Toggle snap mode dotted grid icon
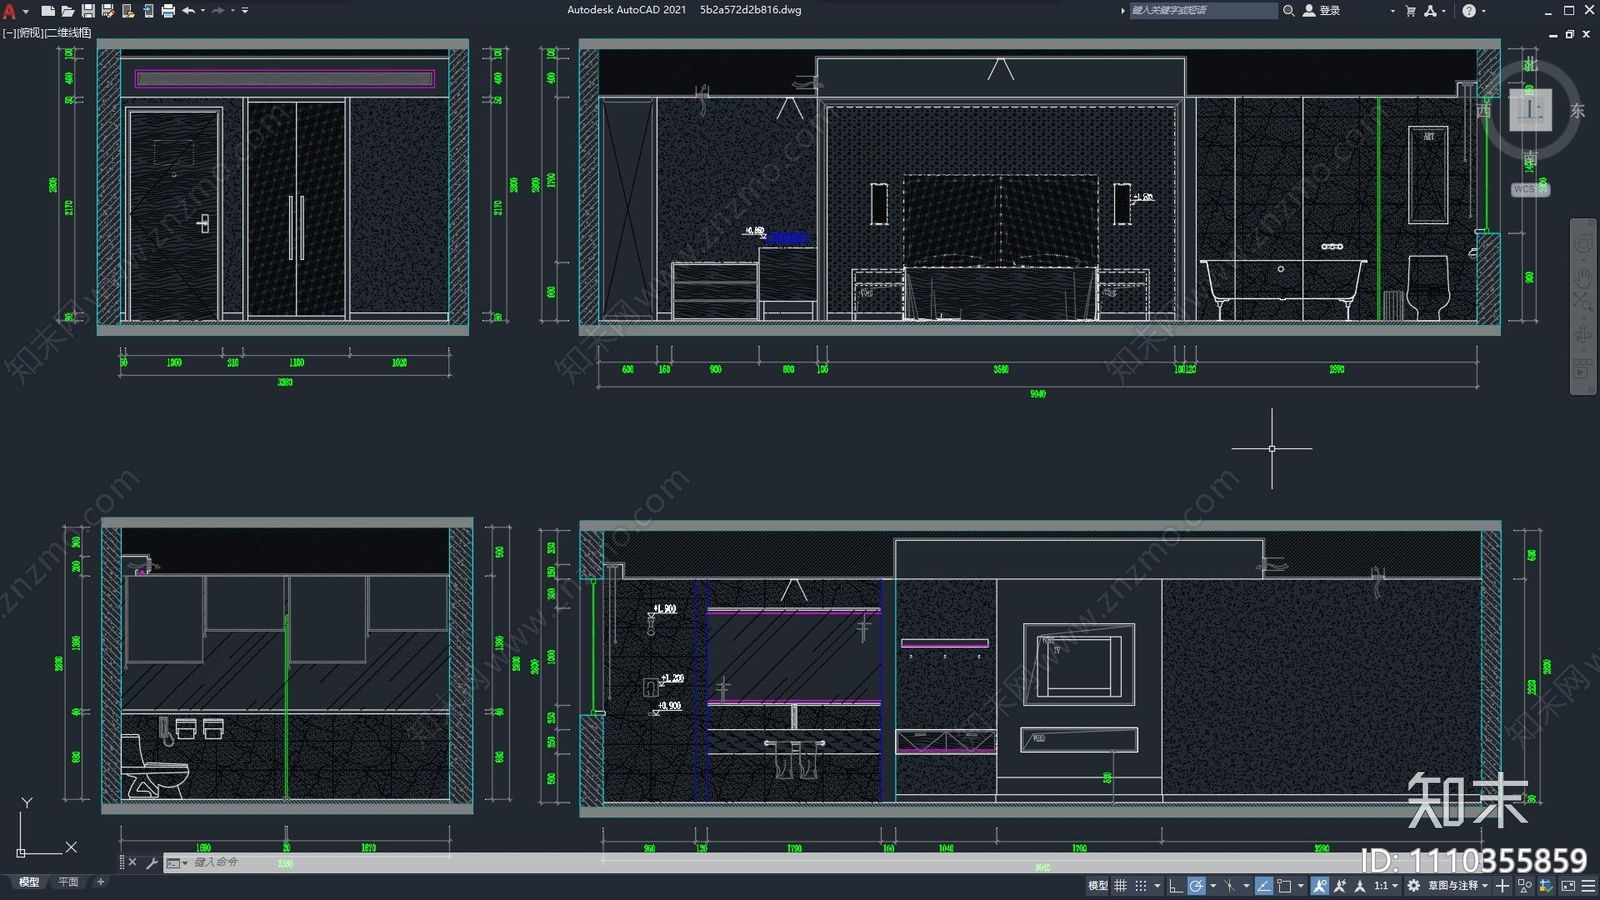Viewport: 1600px width, 900px height. tap(1141, 886)
